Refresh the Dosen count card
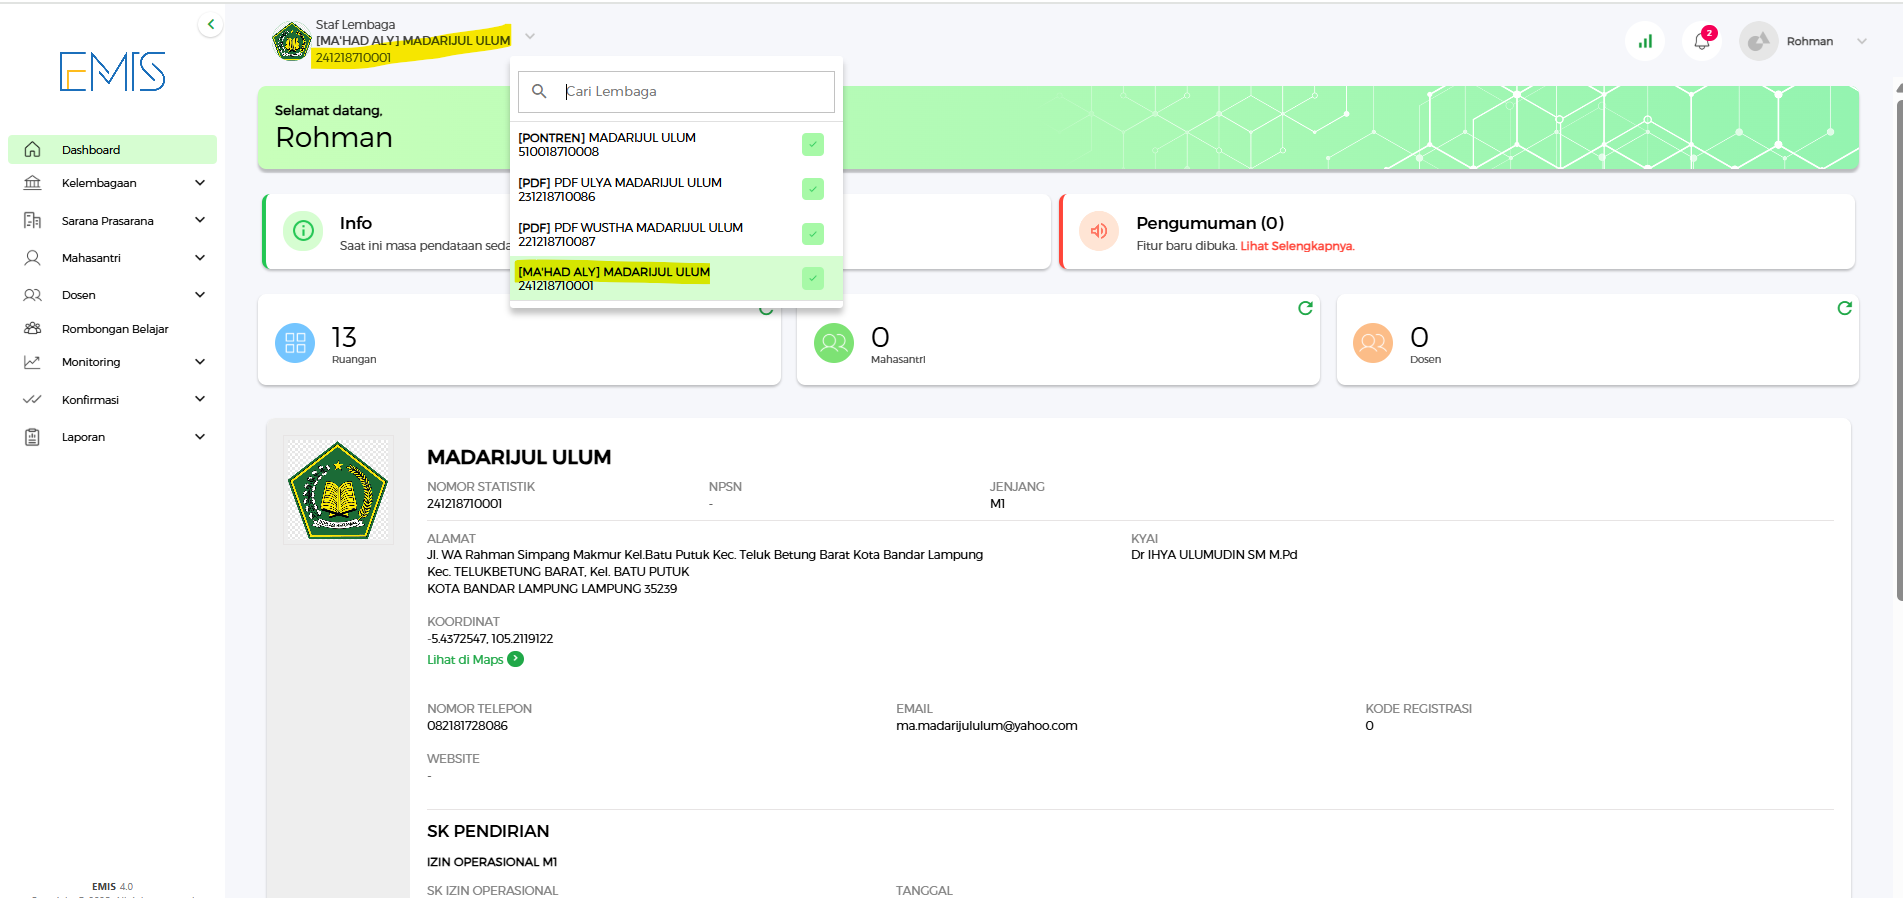 click(x=1844, y=308)
